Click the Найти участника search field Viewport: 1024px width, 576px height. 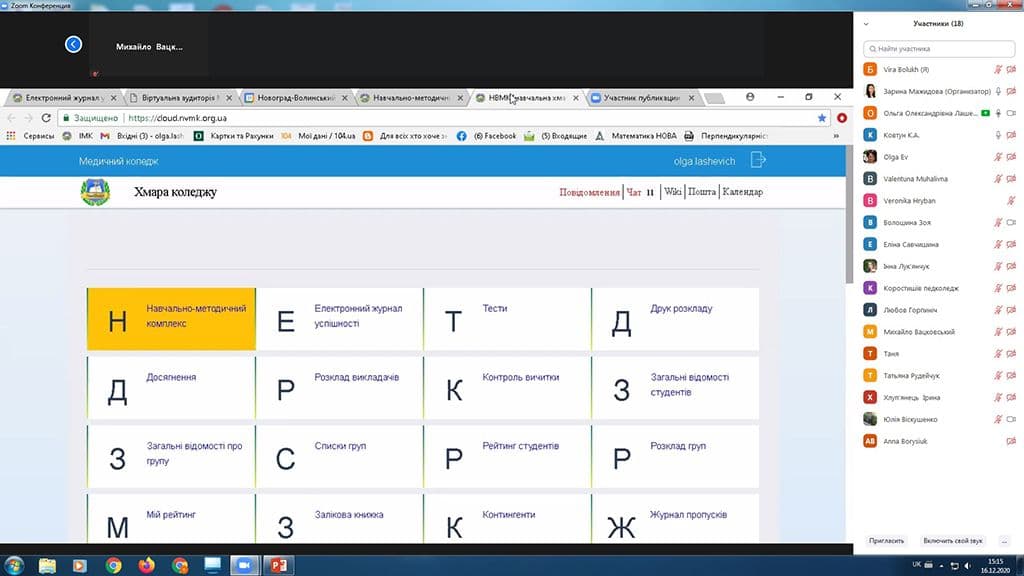coord(939,48)
